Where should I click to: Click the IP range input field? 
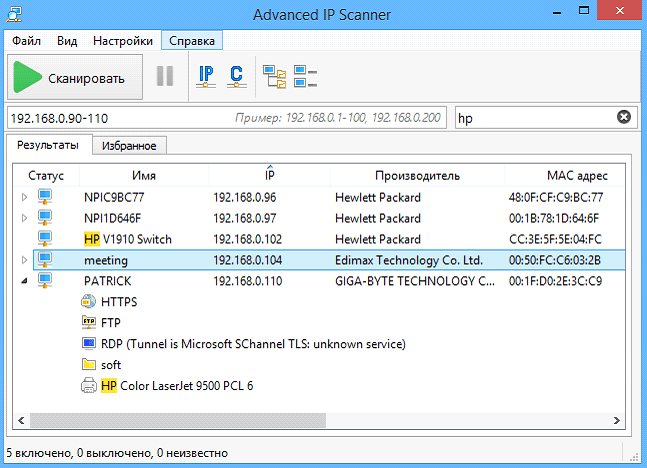pos(227,118)
